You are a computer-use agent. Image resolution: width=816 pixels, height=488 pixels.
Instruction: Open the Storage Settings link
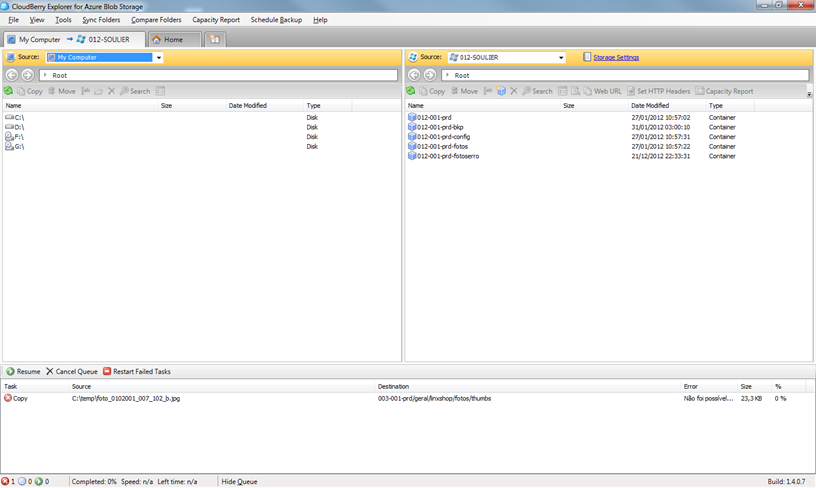616,58
